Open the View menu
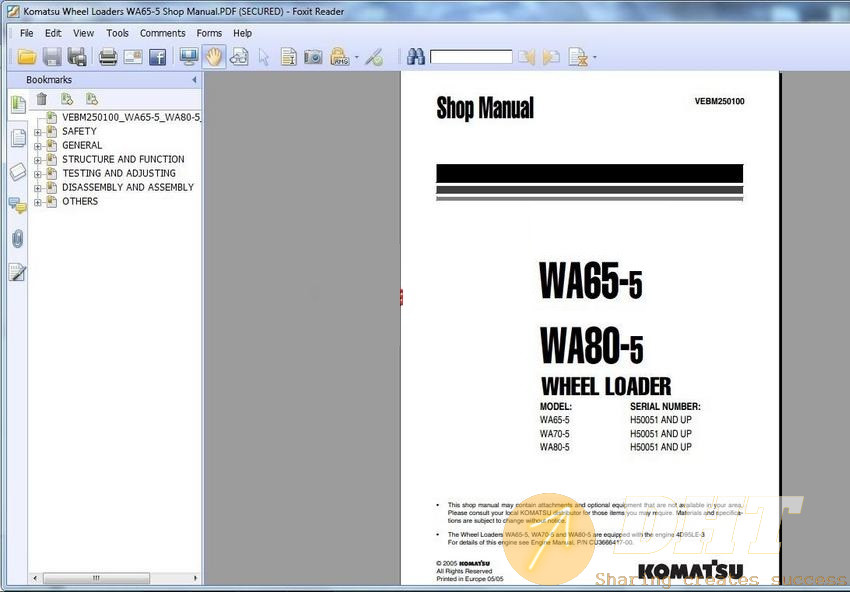Image resolution: width=850 pixels, height=592 pixels. [x=83, y=33]
